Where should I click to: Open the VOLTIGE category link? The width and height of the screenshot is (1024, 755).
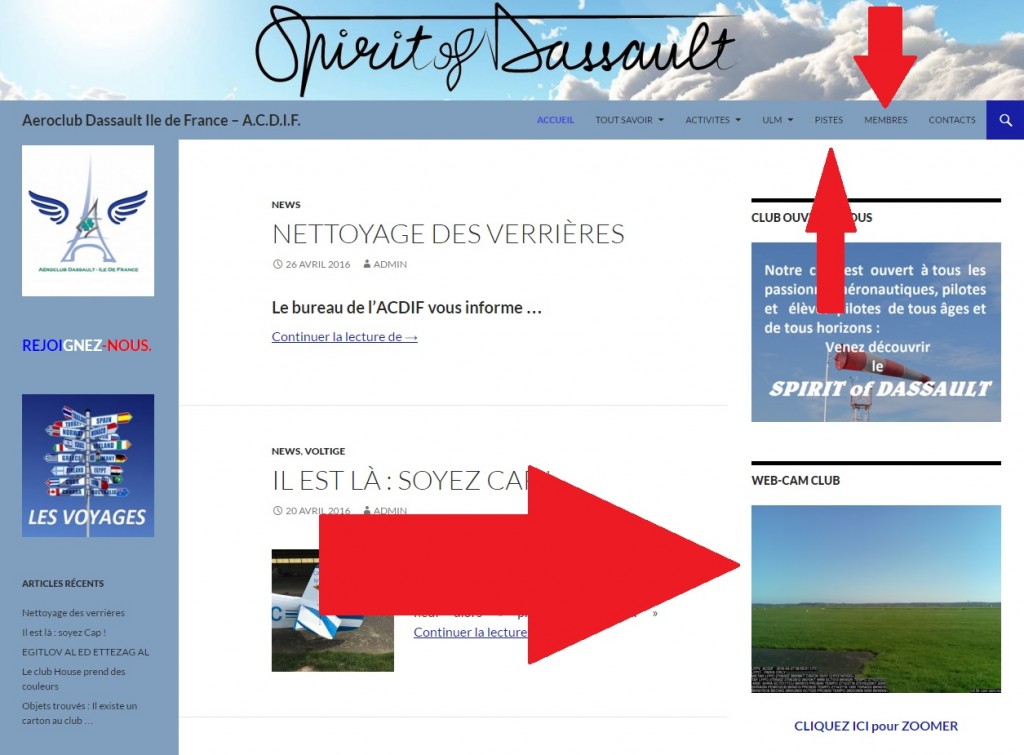(325, 451)
